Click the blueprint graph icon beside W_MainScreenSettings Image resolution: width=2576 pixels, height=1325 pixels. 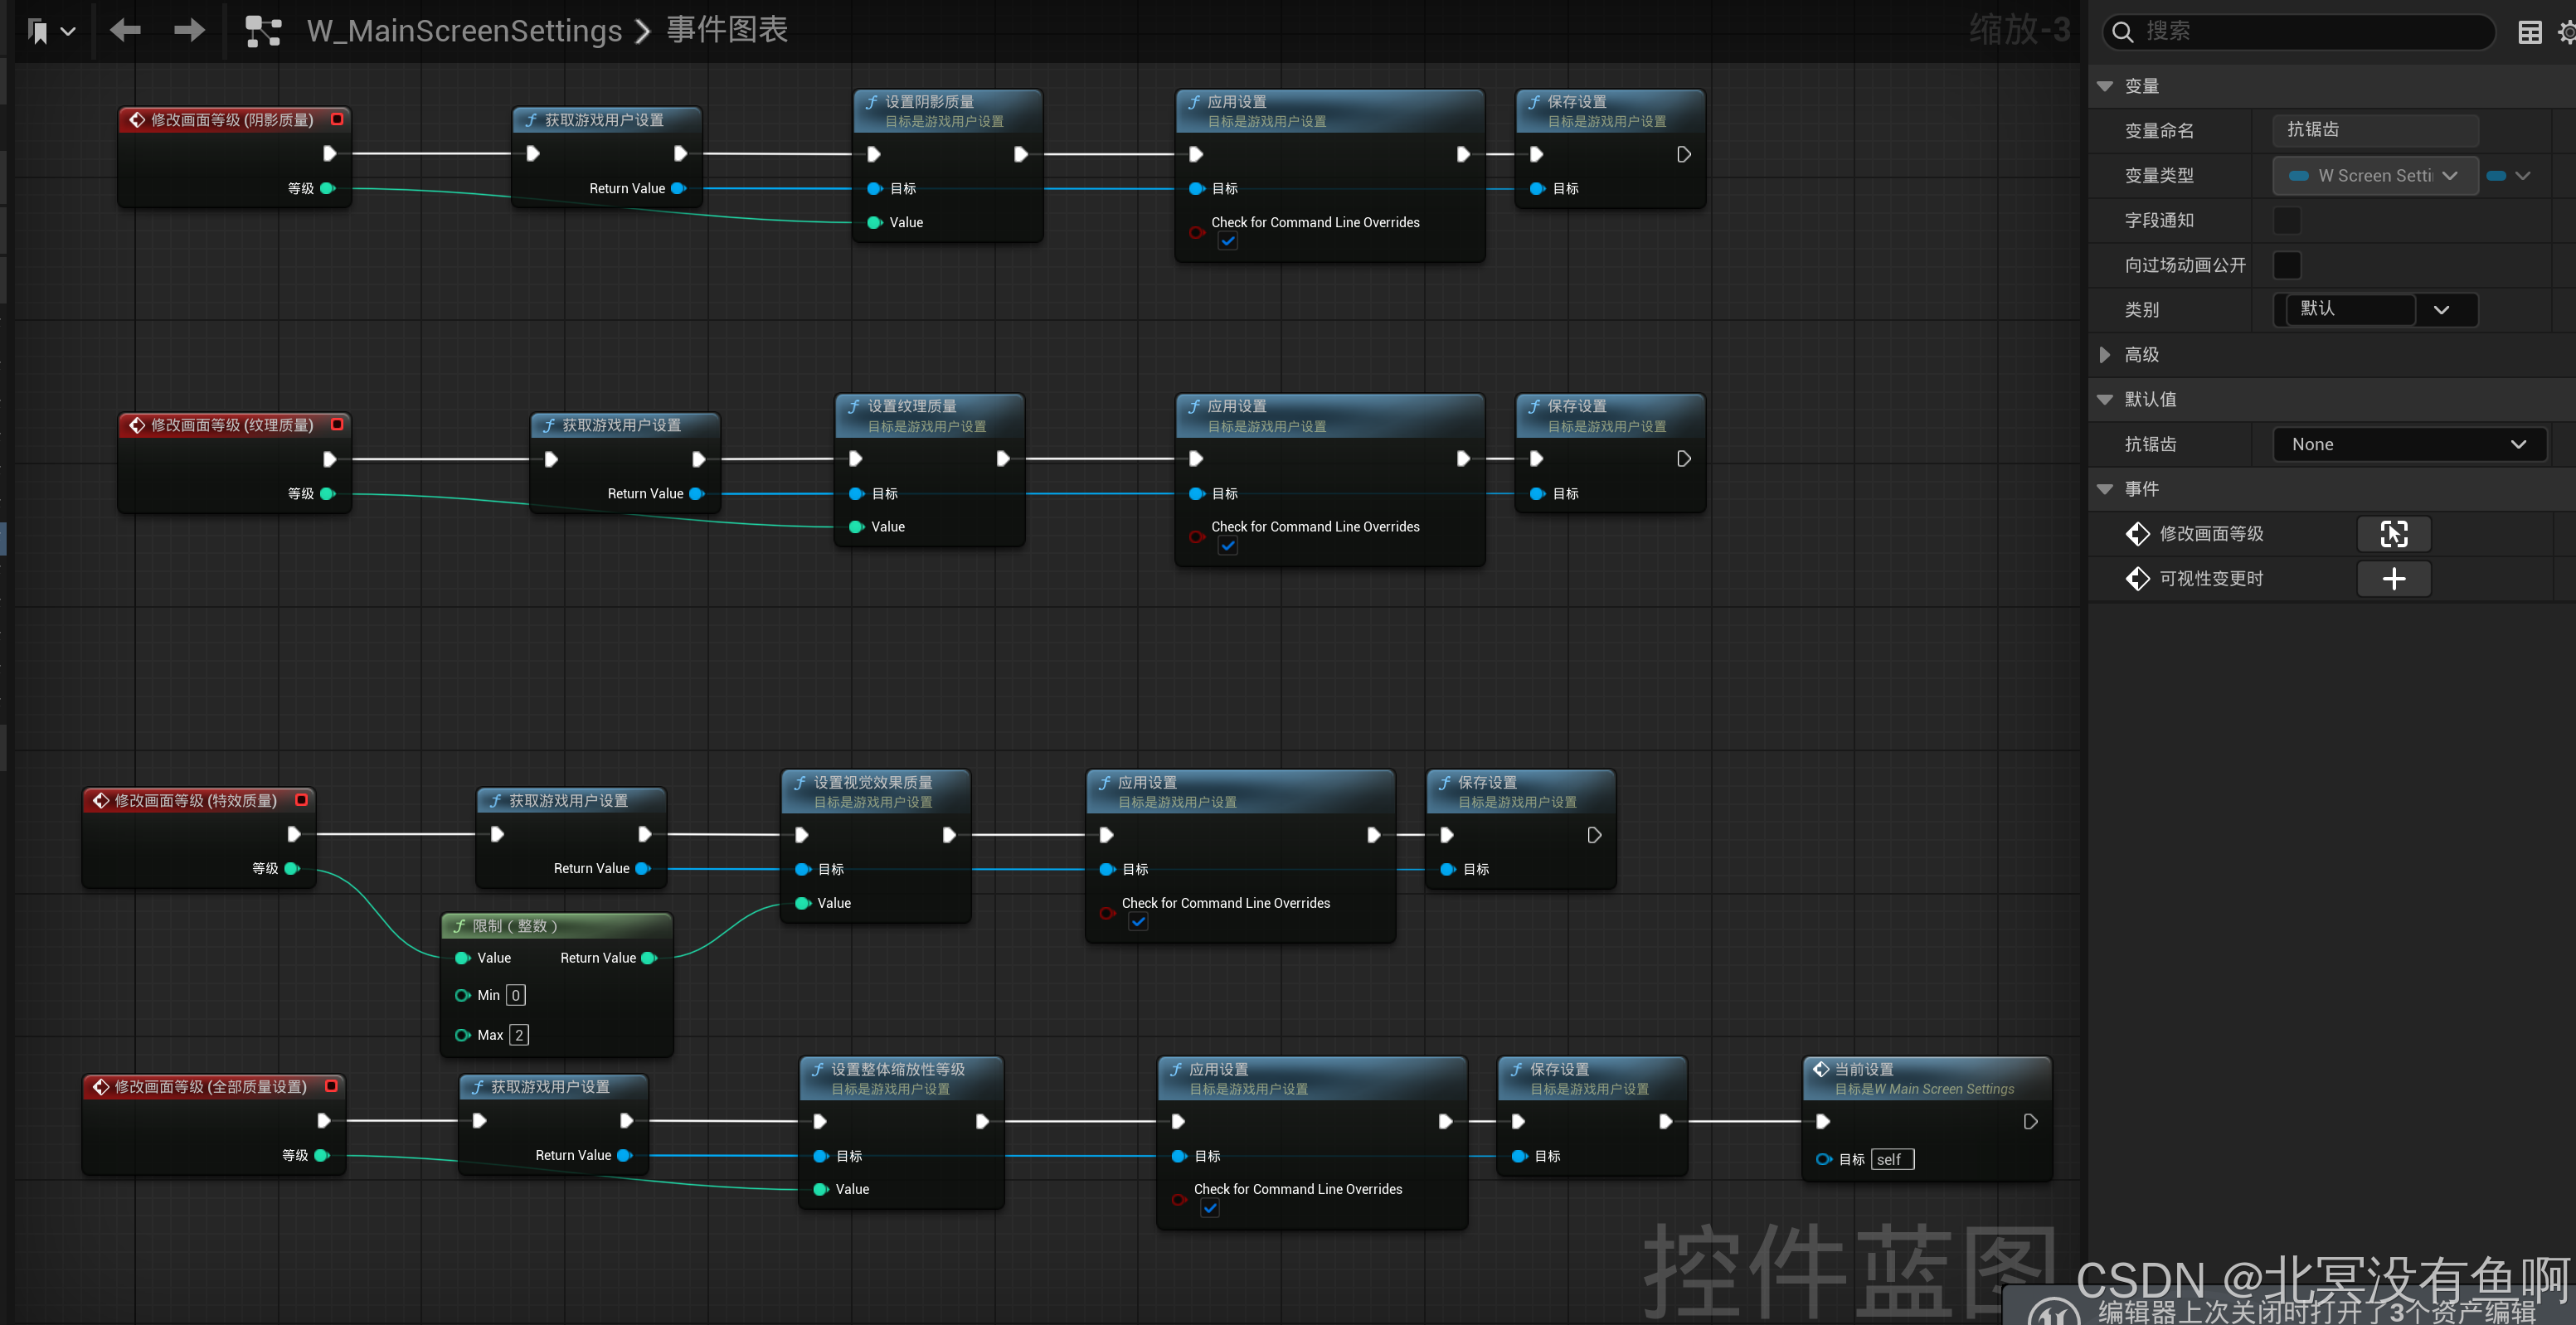click(263, 31)
